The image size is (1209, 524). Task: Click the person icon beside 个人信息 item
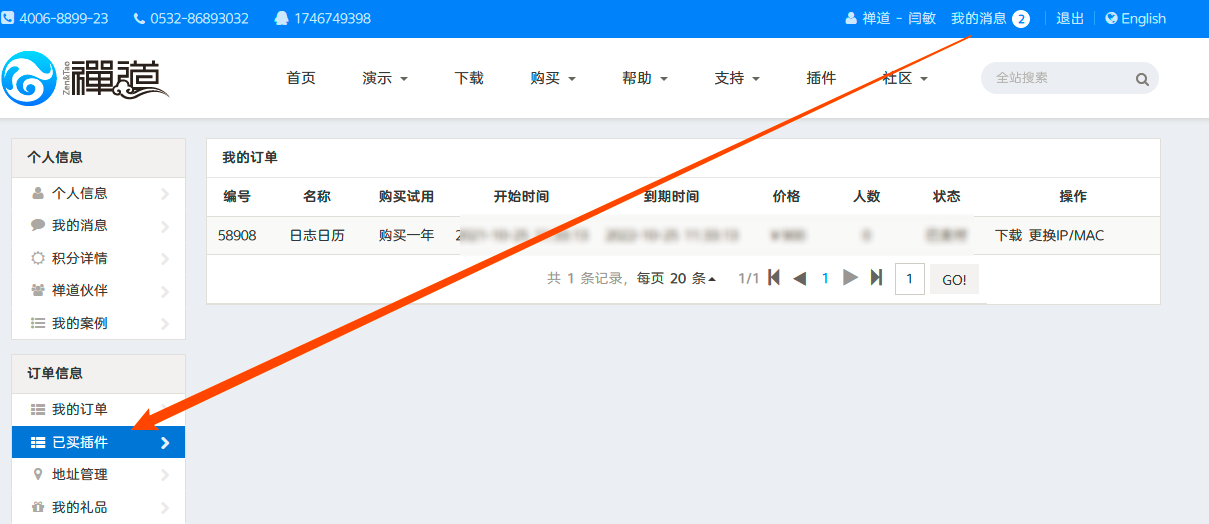coord(38,193)
